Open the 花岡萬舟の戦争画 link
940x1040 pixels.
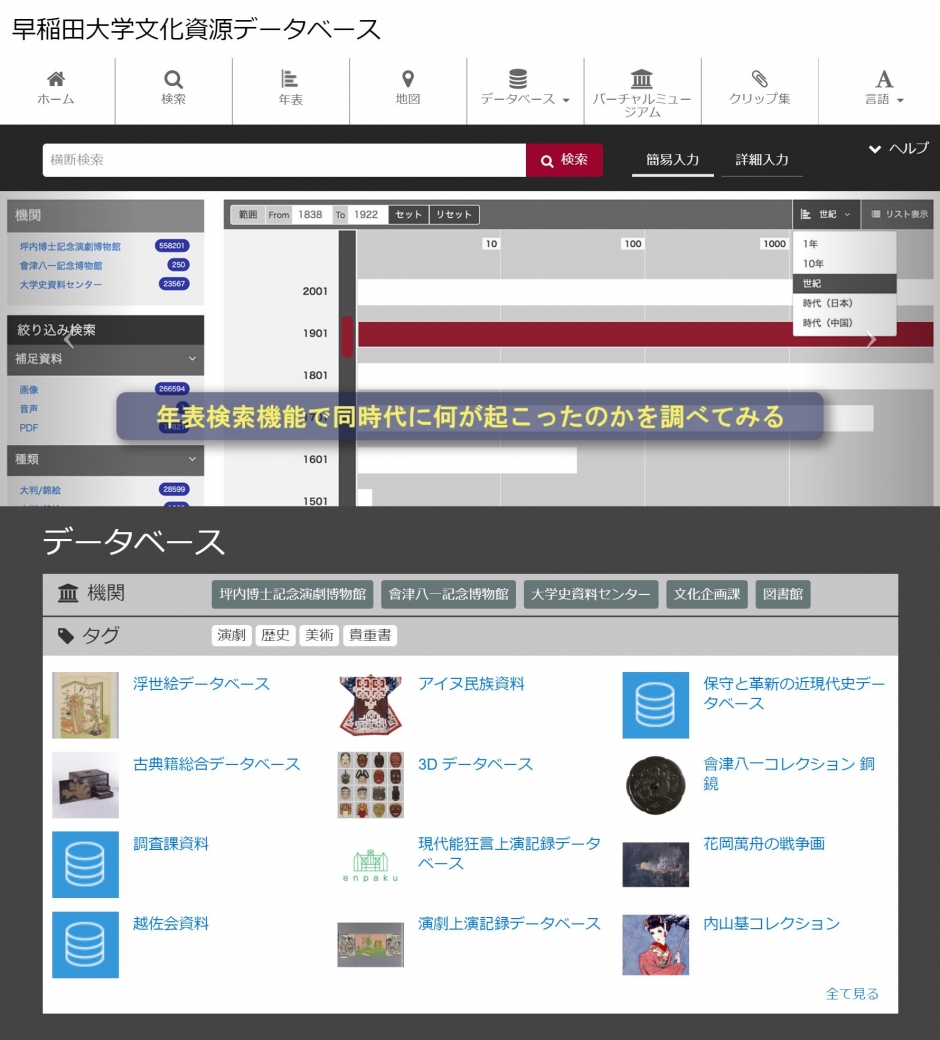(x=764, y=844)
